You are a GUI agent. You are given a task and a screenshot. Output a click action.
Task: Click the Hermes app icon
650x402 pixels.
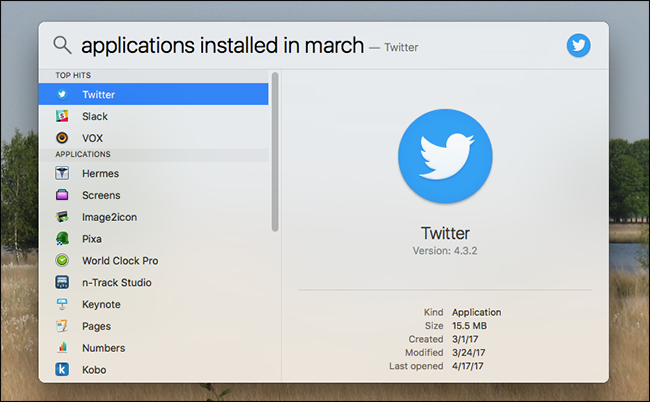coord(62,173)
